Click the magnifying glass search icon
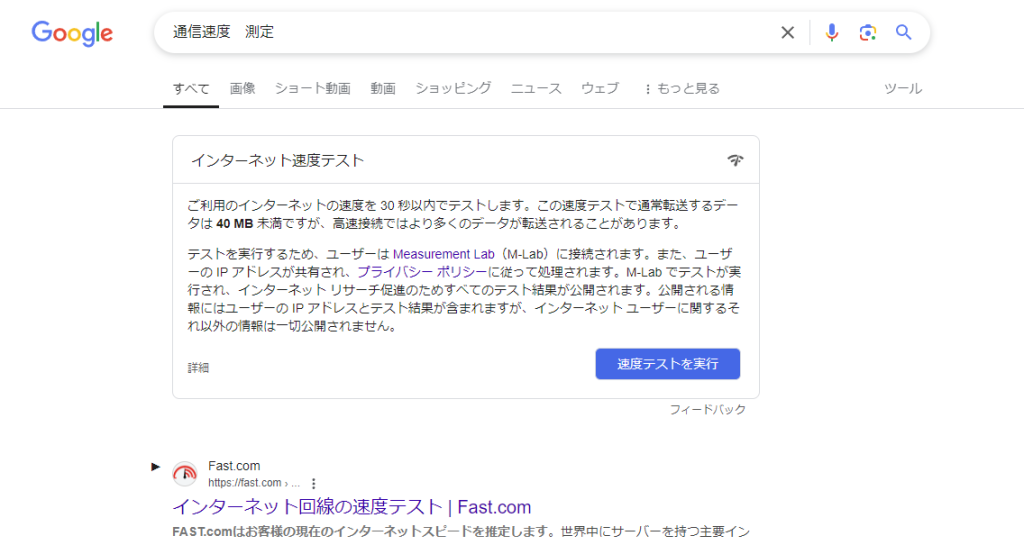The image size is (1024, 545). [x=903, y=32]
